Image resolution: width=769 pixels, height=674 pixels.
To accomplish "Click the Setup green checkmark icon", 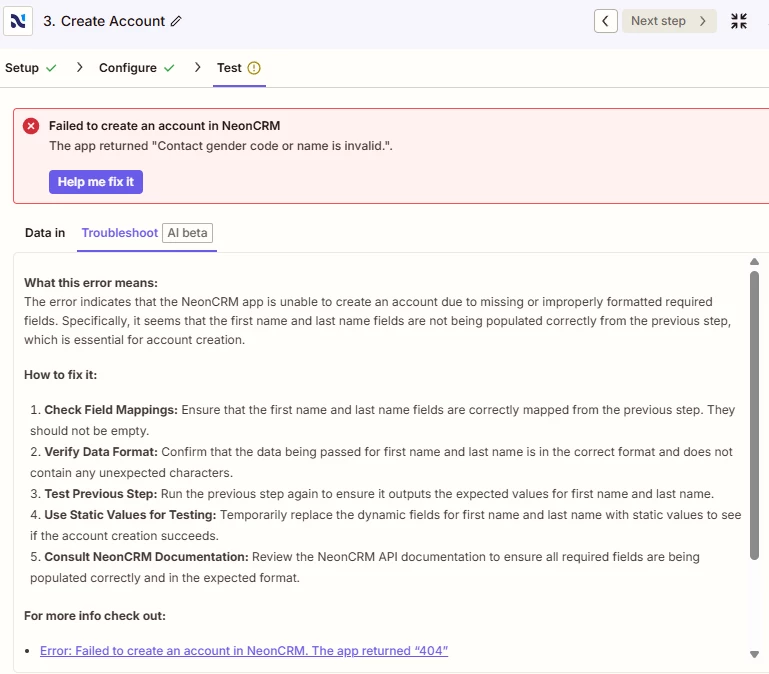I will point(51,68).
